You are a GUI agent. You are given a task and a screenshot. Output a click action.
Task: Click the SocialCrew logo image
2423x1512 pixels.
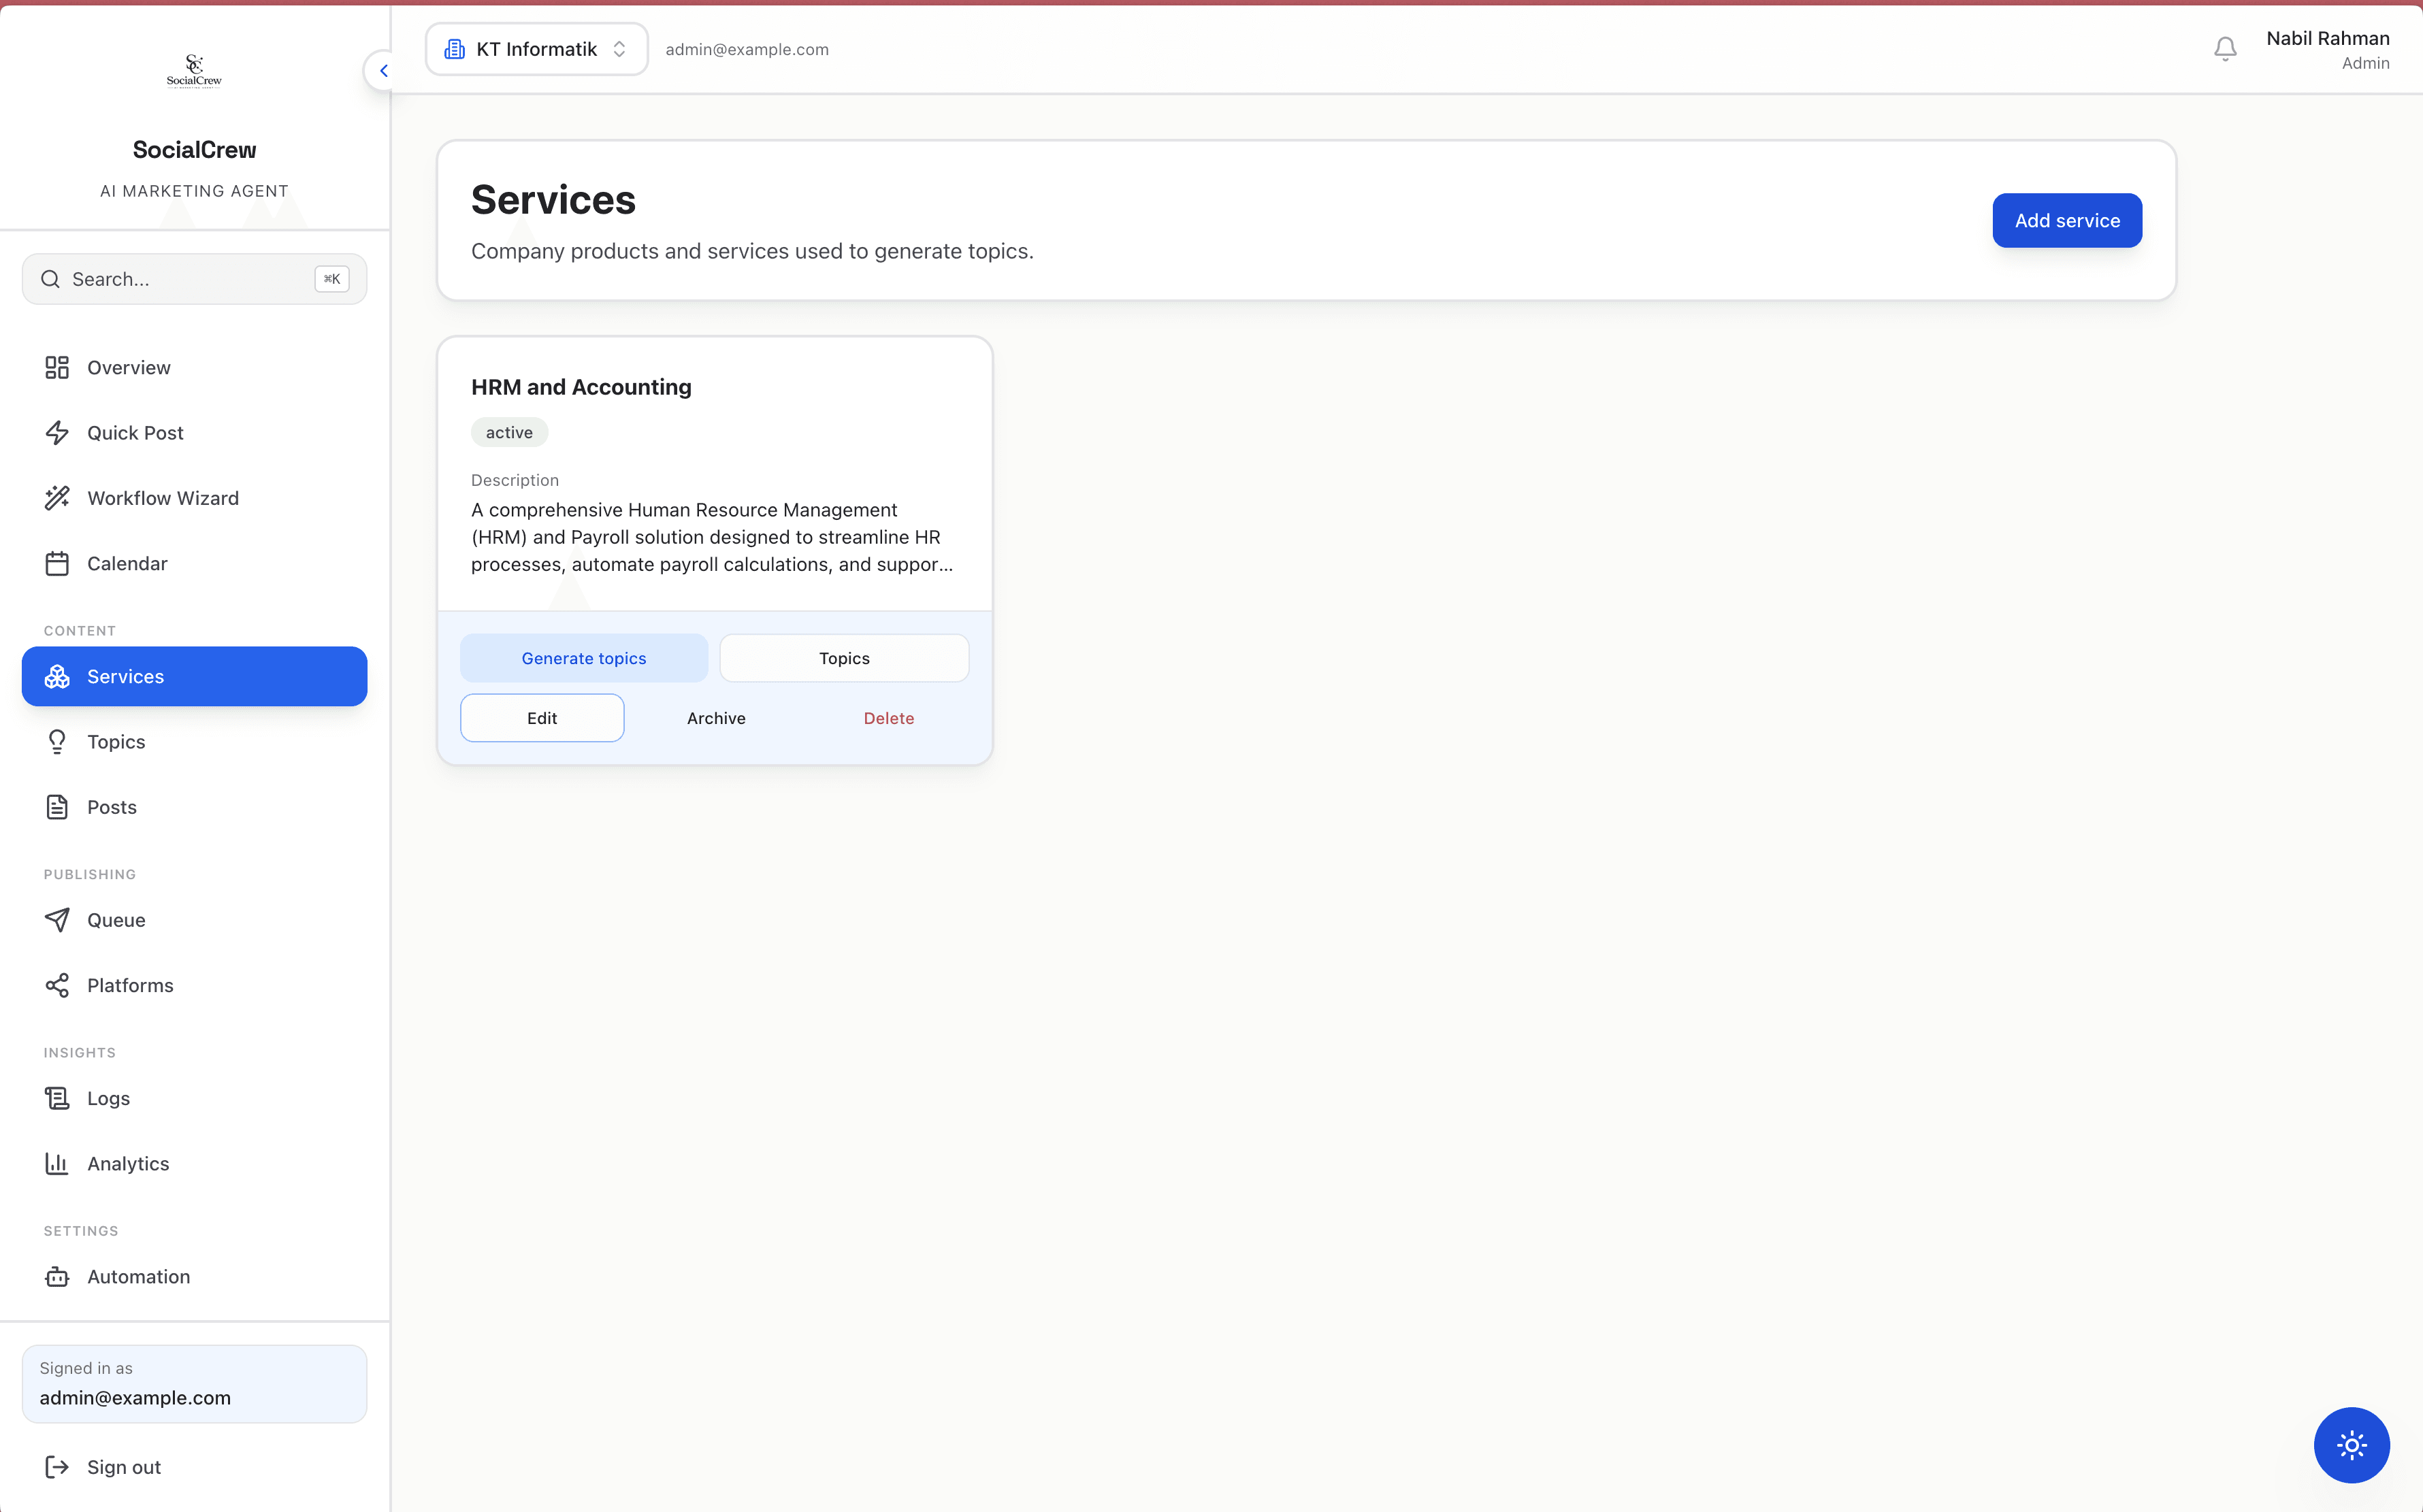[x=194, y=71]
